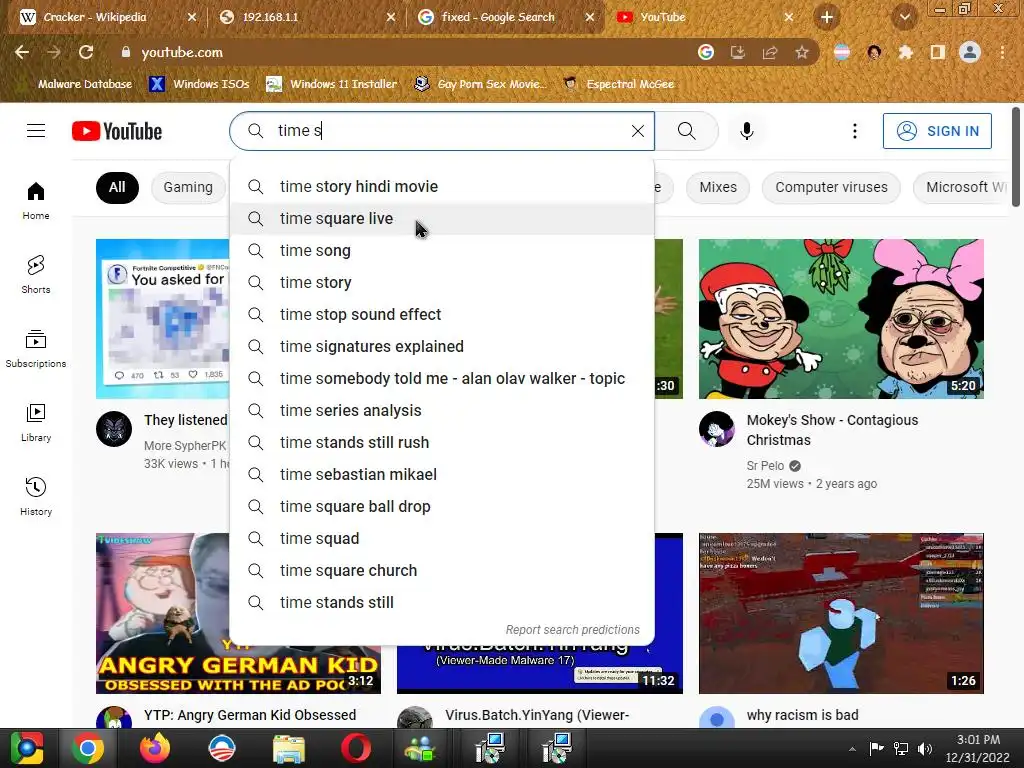The image size is (1024, 768).
Task: Select the Computer viruses filter chip
Action: [831, 187]
